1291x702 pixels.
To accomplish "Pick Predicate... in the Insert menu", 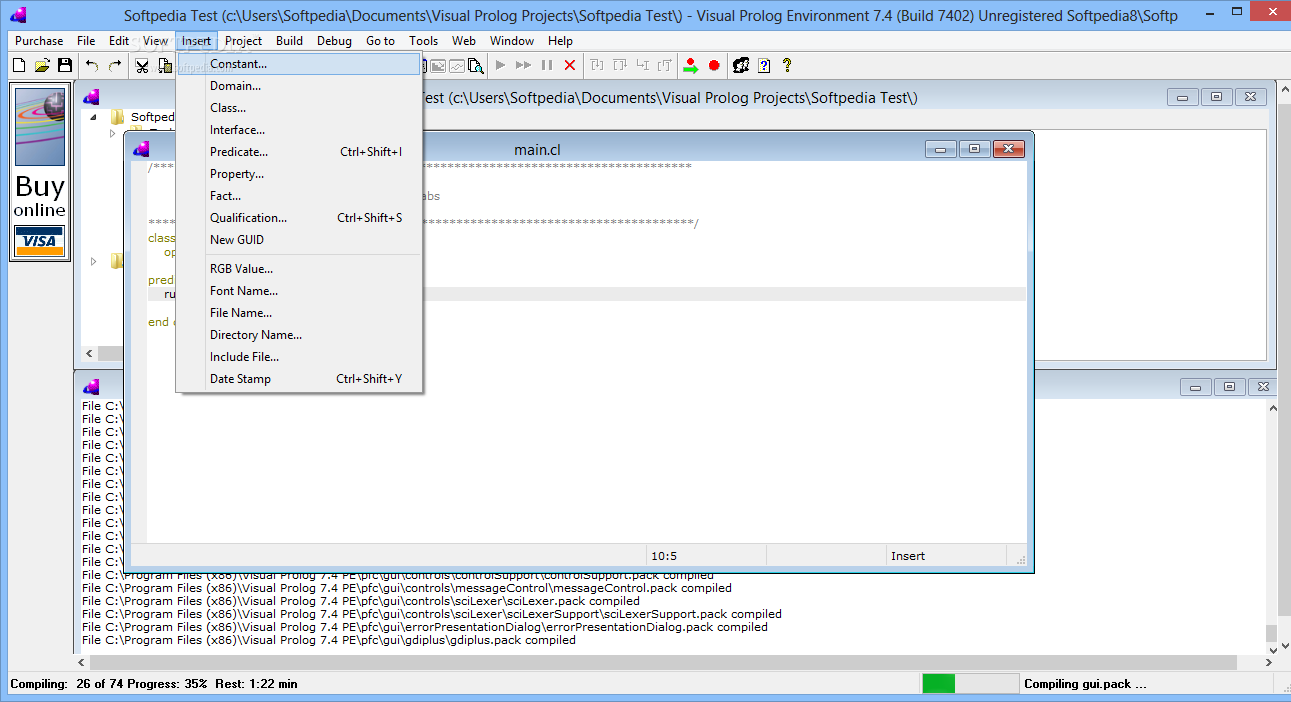I will 299,152.
